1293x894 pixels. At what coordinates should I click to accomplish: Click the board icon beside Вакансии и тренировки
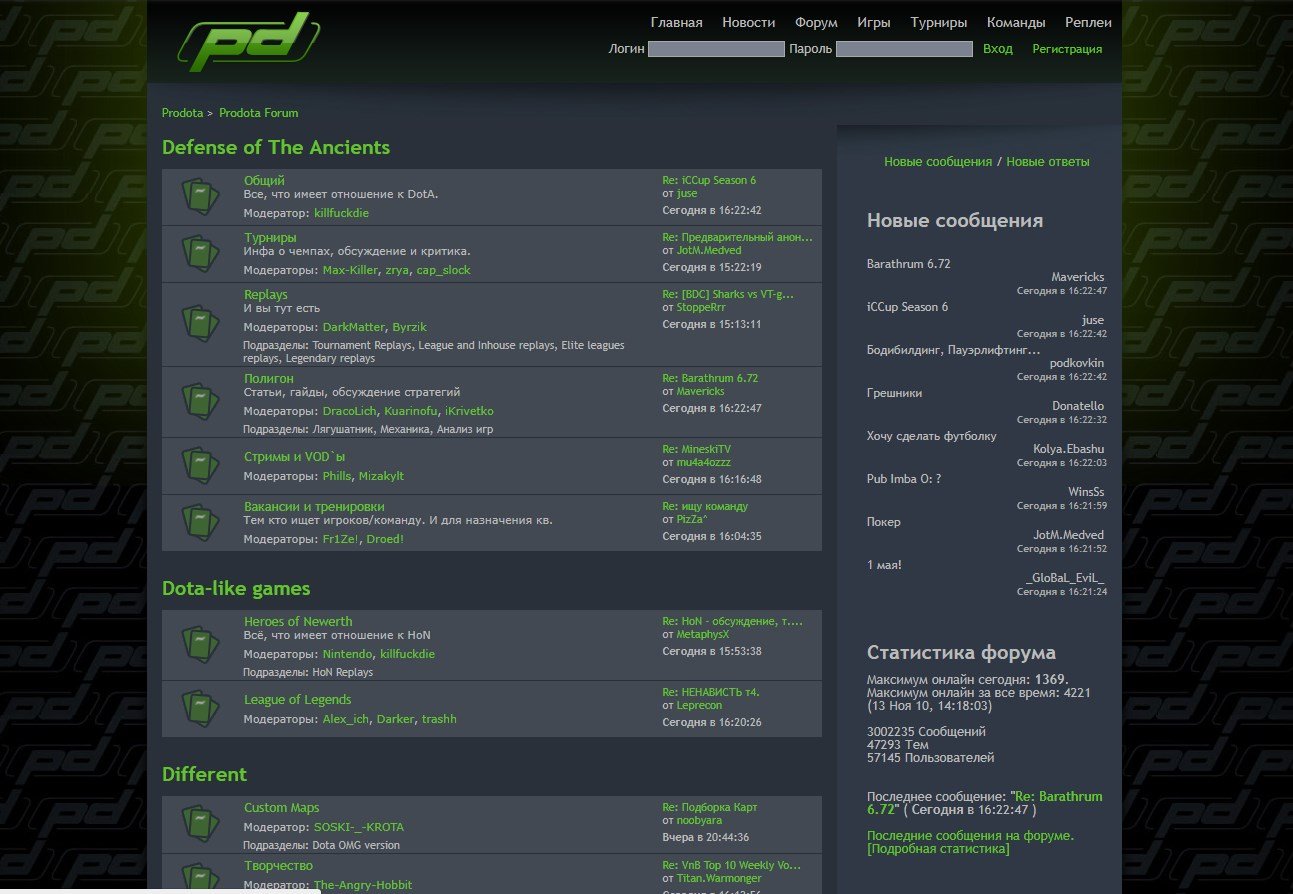(x=201, y=522)
